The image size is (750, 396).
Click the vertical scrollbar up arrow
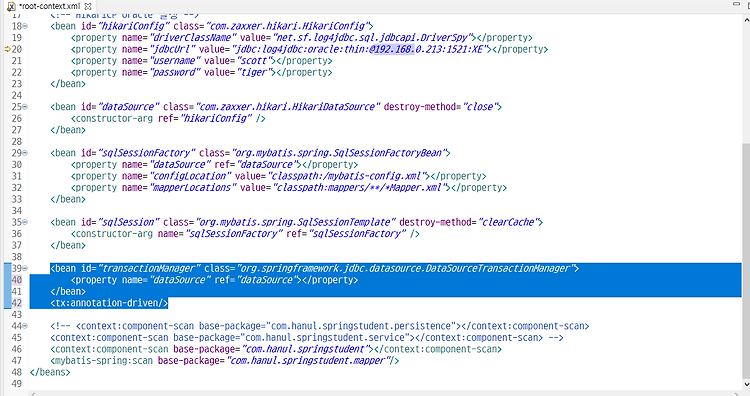pos(746,20)
